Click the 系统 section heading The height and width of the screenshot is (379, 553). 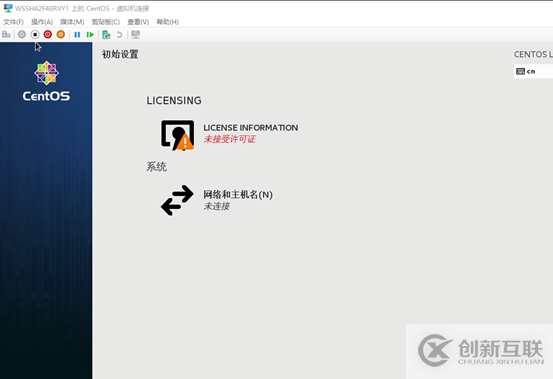157,166
